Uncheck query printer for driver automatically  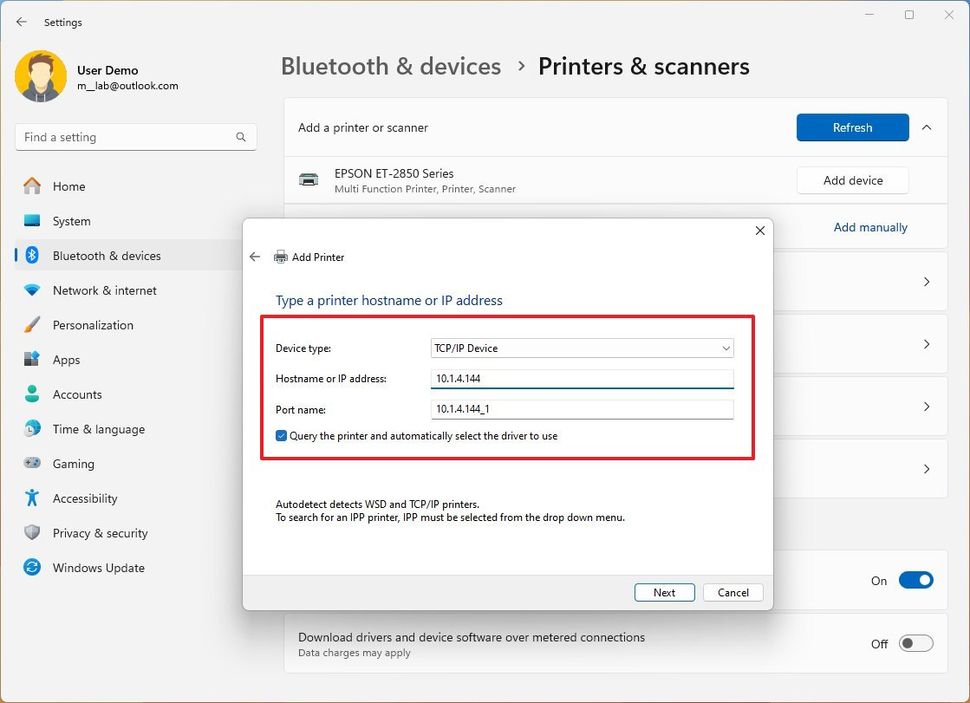tap(281, 436)
